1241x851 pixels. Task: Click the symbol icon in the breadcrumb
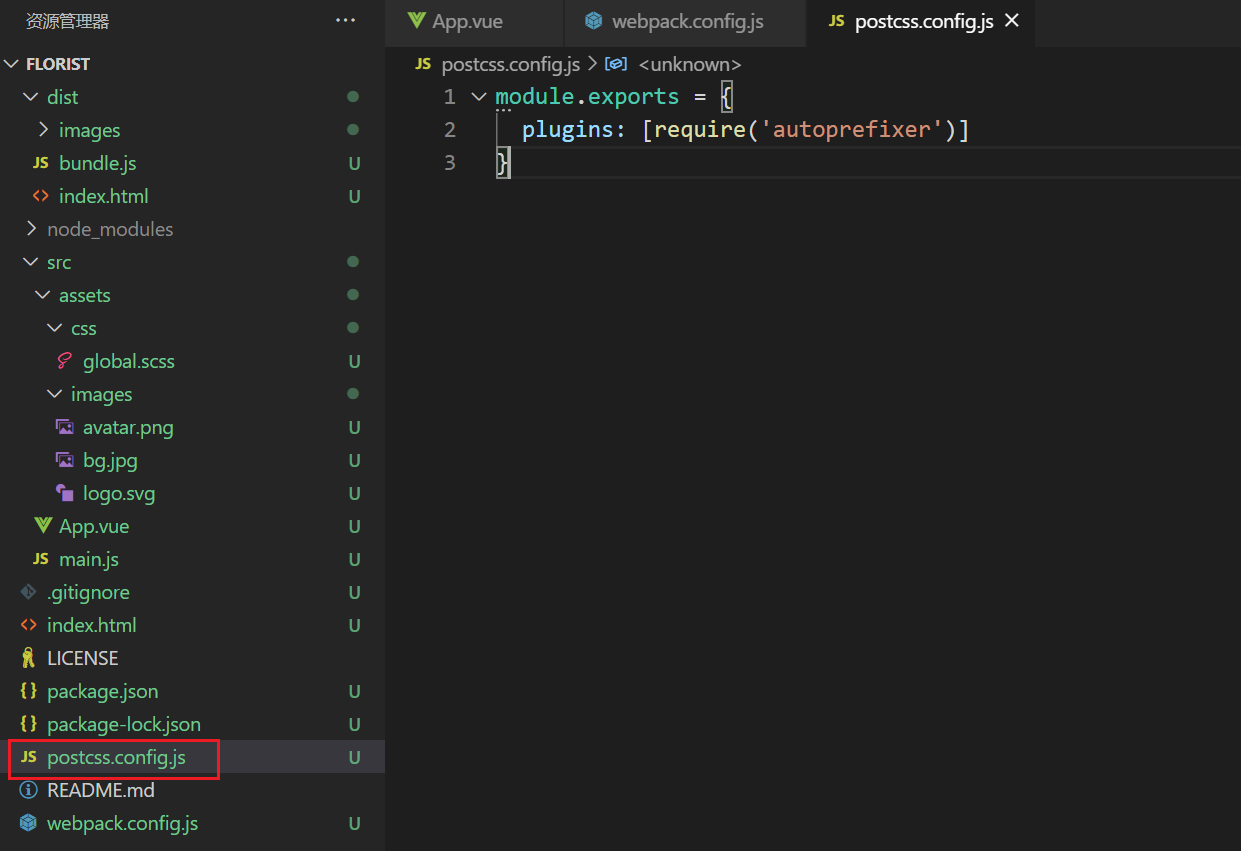tap(616, 64)
